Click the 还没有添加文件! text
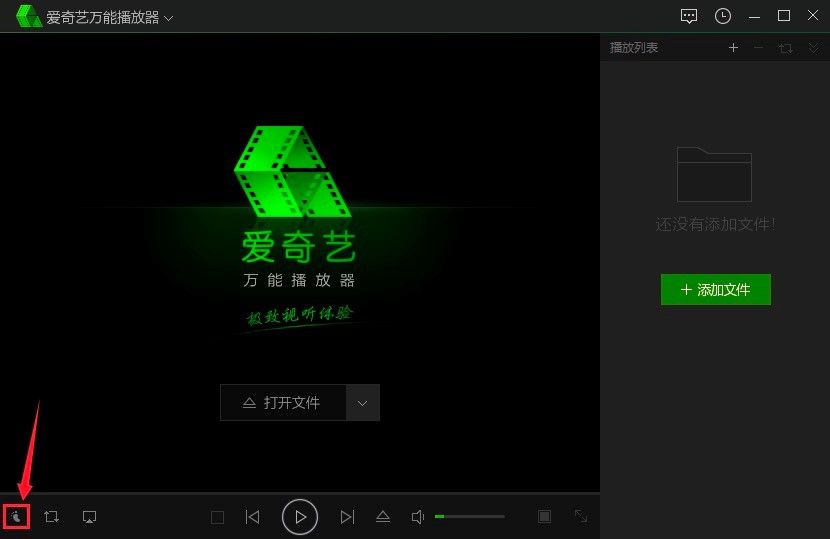Viewport: 830px width, 539px height. point(715,224)
